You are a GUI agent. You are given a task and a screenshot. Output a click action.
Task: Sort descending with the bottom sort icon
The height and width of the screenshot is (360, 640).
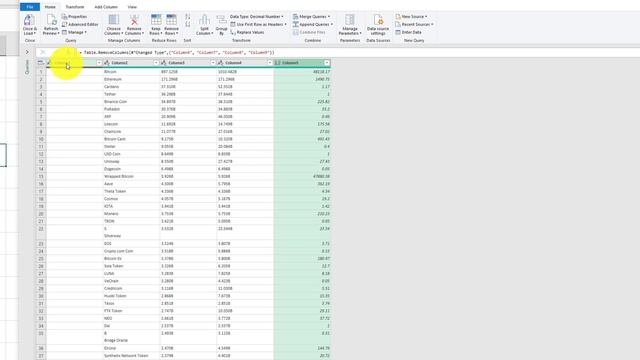[188, 24]
